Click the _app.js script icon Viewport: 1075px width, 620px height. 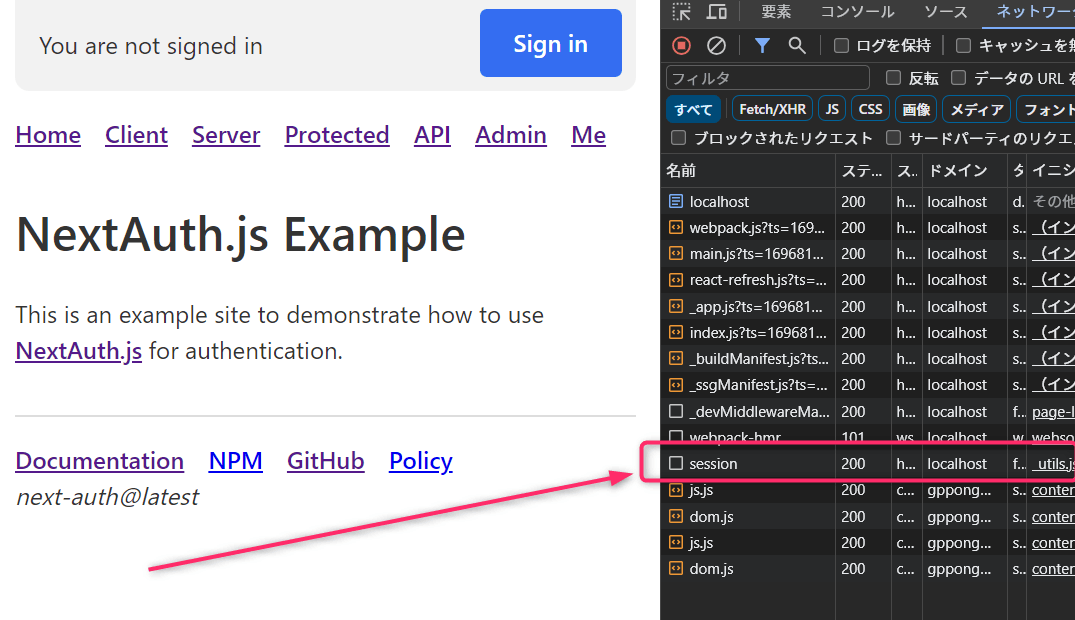[x=676, y=306]
